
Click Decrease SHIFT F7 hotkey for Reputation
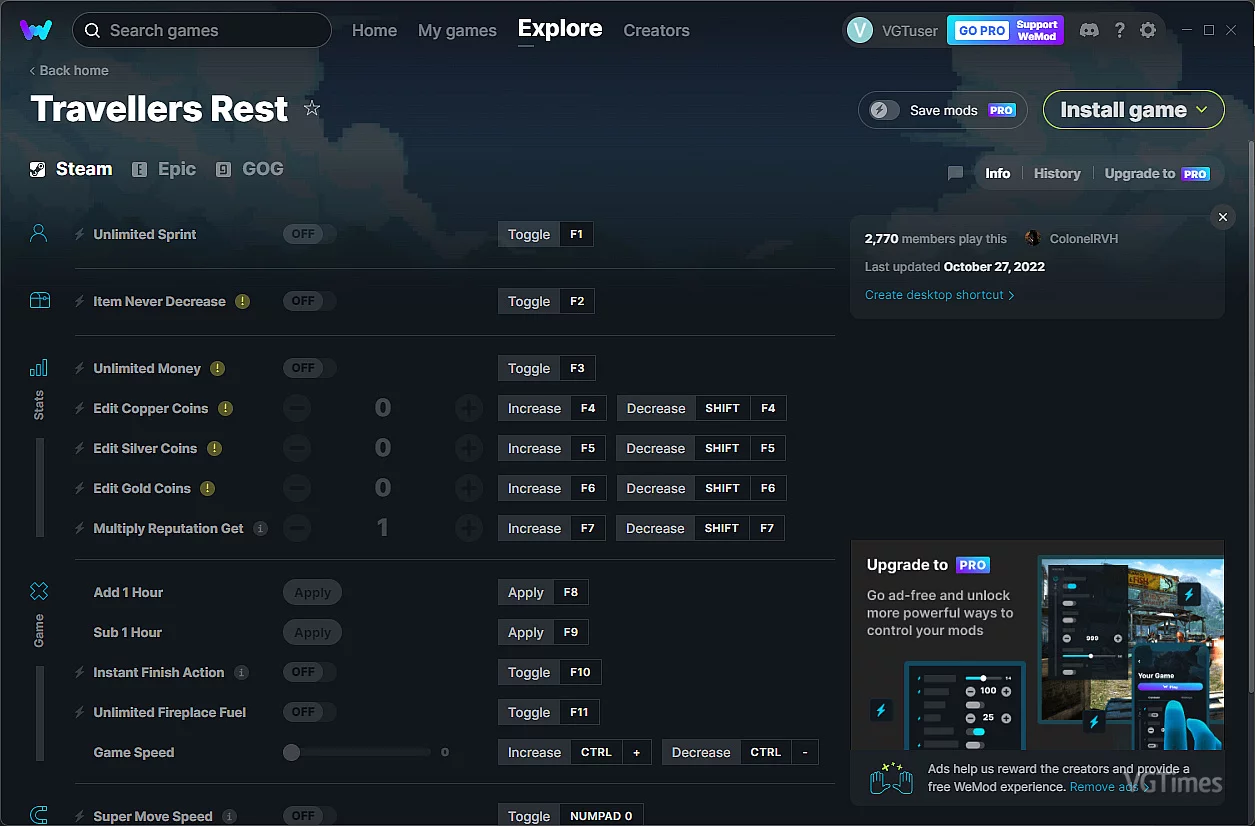701,528
